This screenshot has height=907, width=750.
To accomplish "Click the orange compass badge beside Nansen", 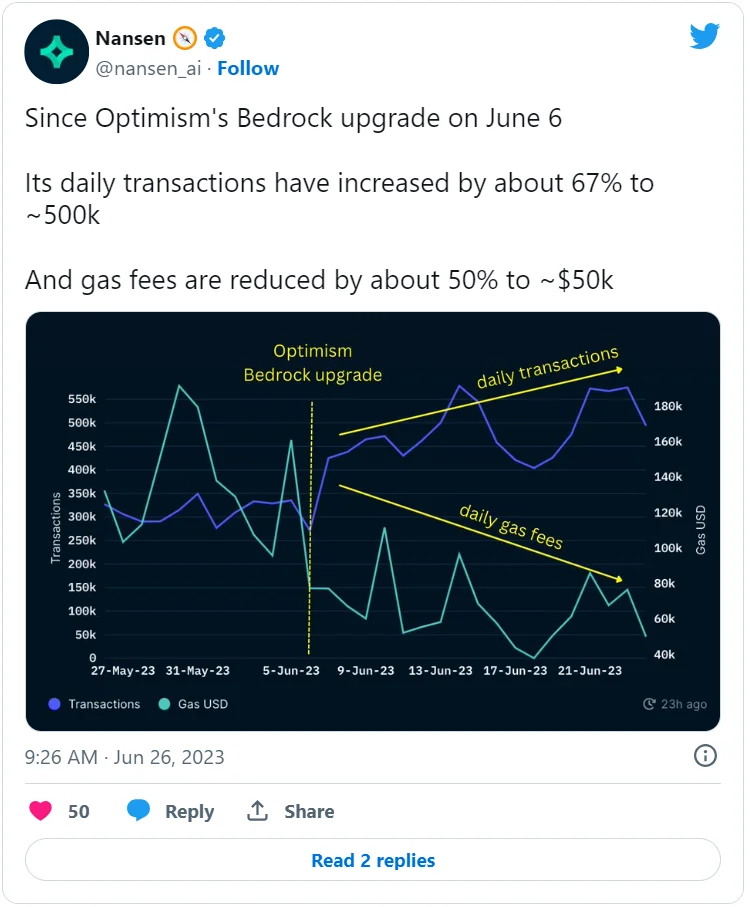I will click(185, 39).
